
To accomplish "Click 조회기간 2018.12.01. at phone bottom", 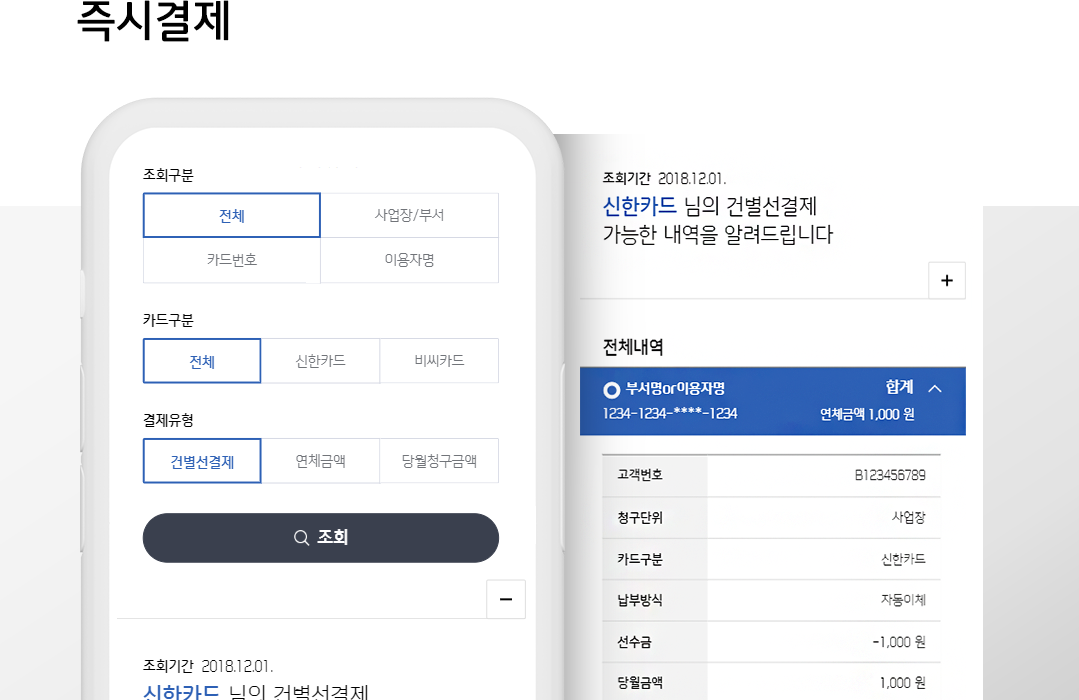I will click(x=208, y=666).
